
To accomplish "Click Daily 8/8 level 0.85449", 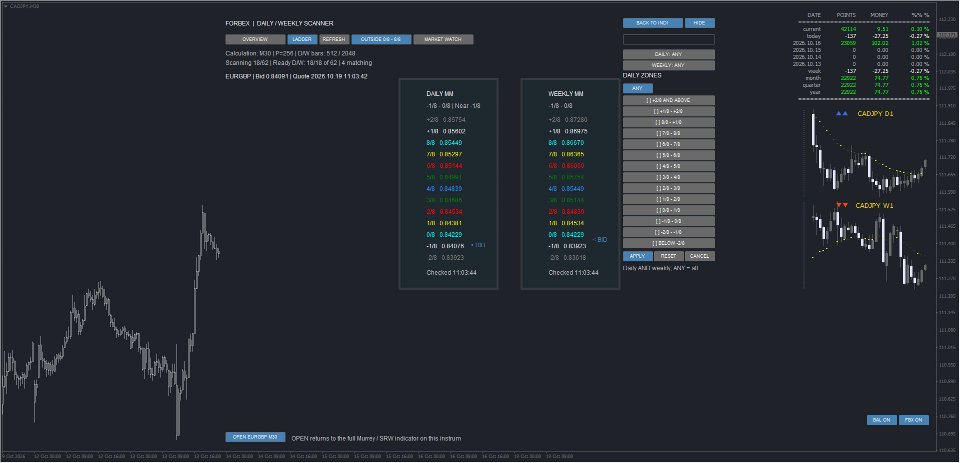I will pyautogui.click(x=444, y=143).
